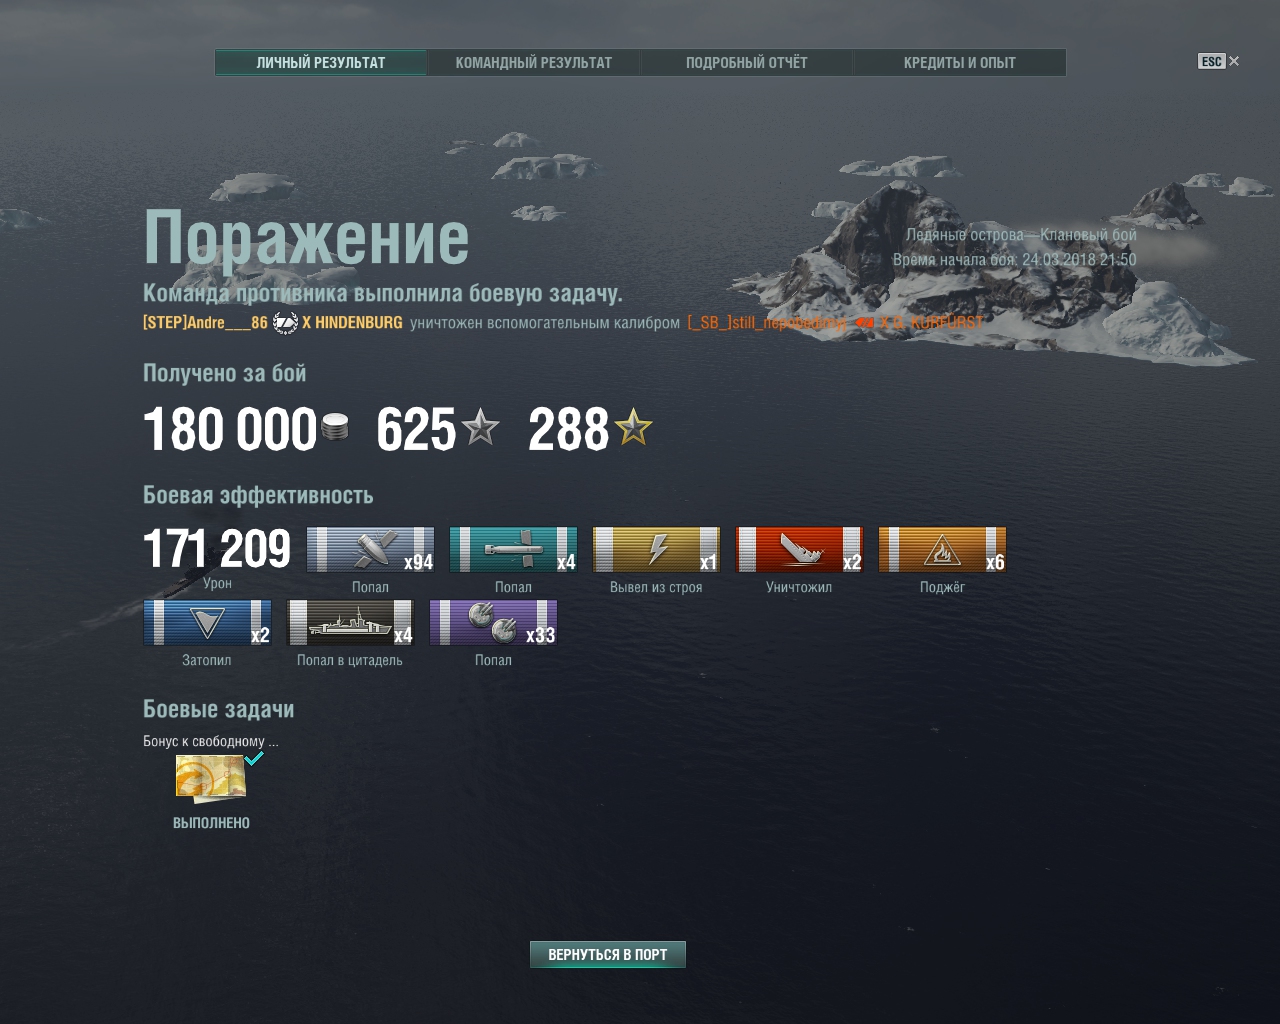Switch to the Подробный отчёт tab
1280x1024 pixels.
coord(747,62)
